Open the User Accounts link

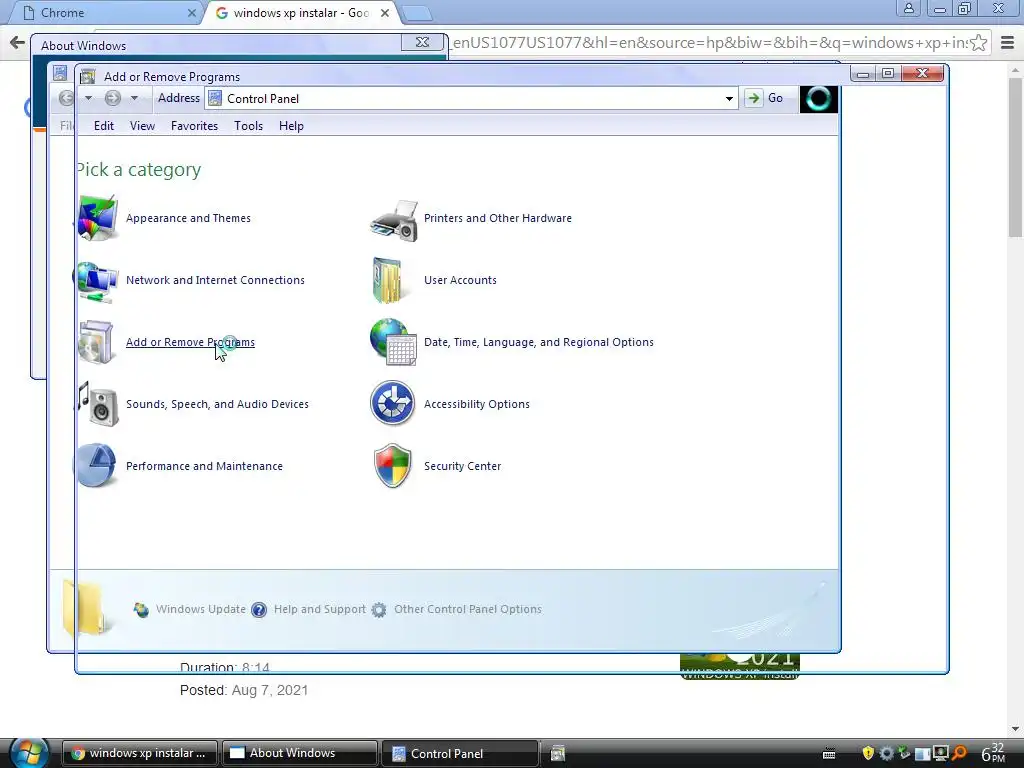[x=460, y=280]
